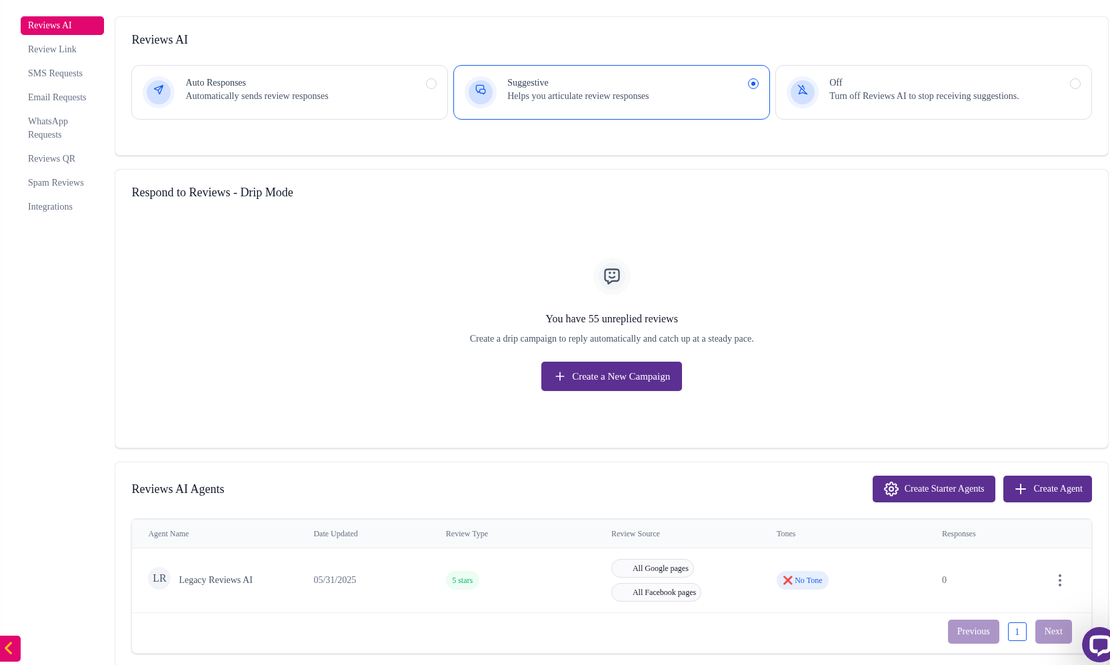Click the Auto Responses paper plane icon
Viewport: 1110px width, 665px height.
[159, 91]
